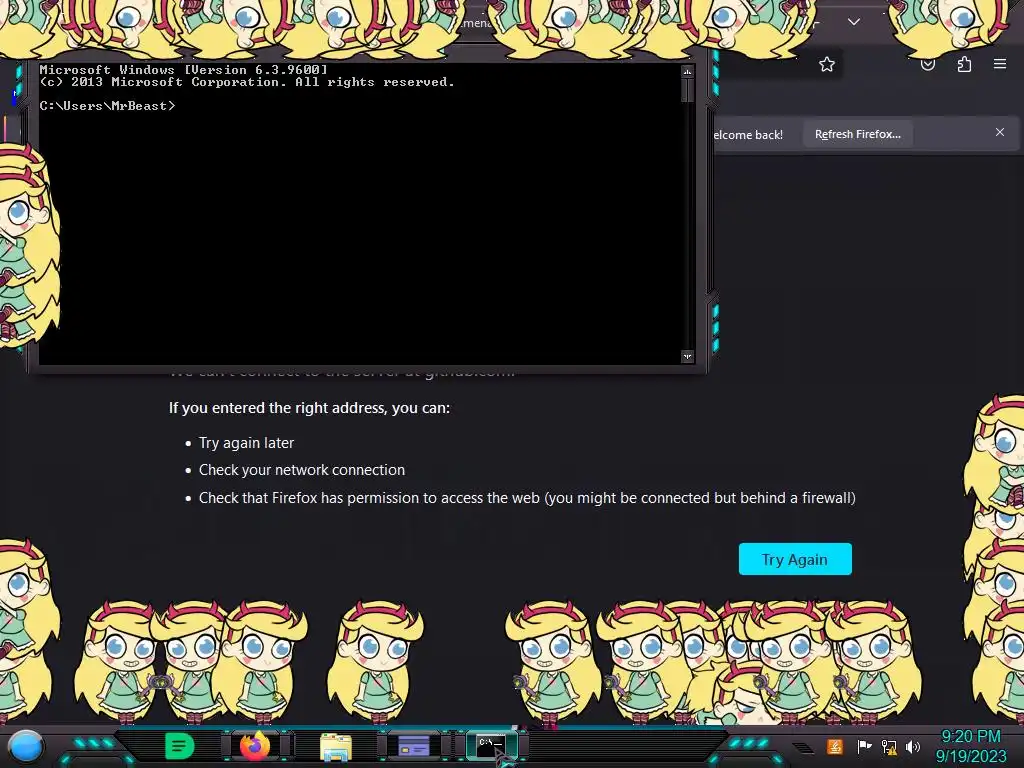Click 'Check your network connection' text
Viewport: 1024px width, 768px height.
click(x=302, y=470)
